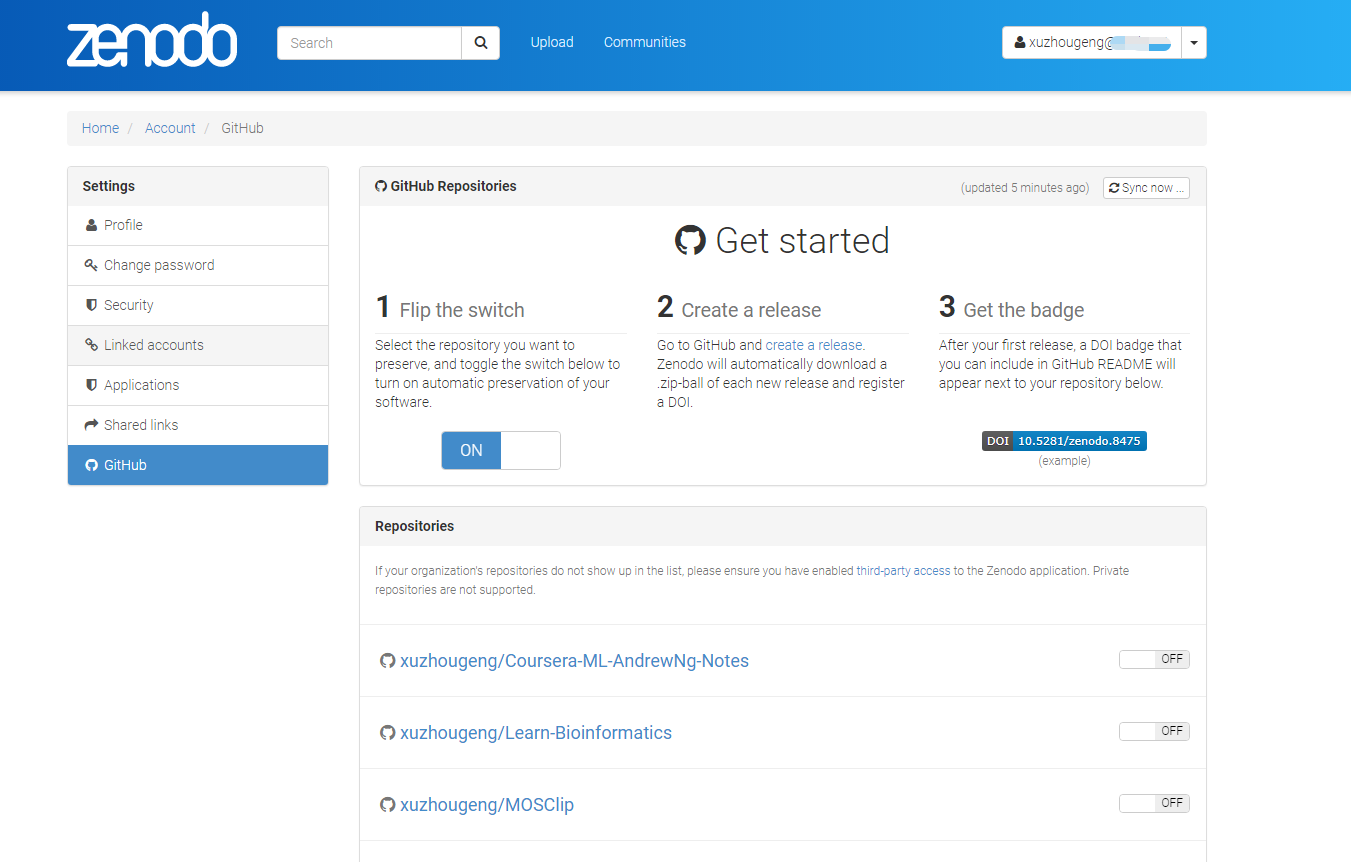The width and height of the screenshot is (1351, 862).
Task: Open Applications settings
Action: [x=198, y=385]
